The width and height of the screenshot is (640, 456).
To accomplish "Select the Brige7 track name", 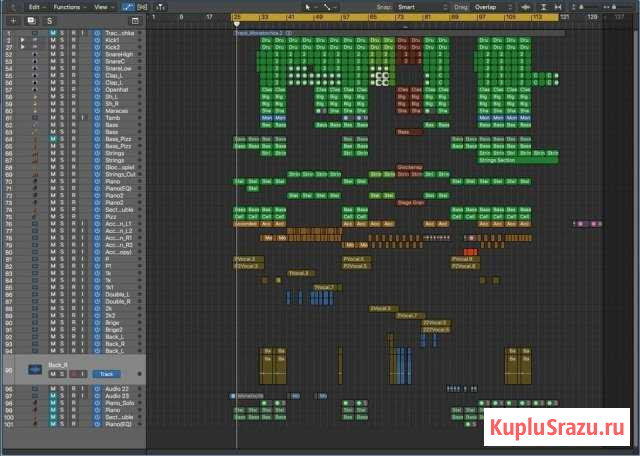I will coord(114,329).
